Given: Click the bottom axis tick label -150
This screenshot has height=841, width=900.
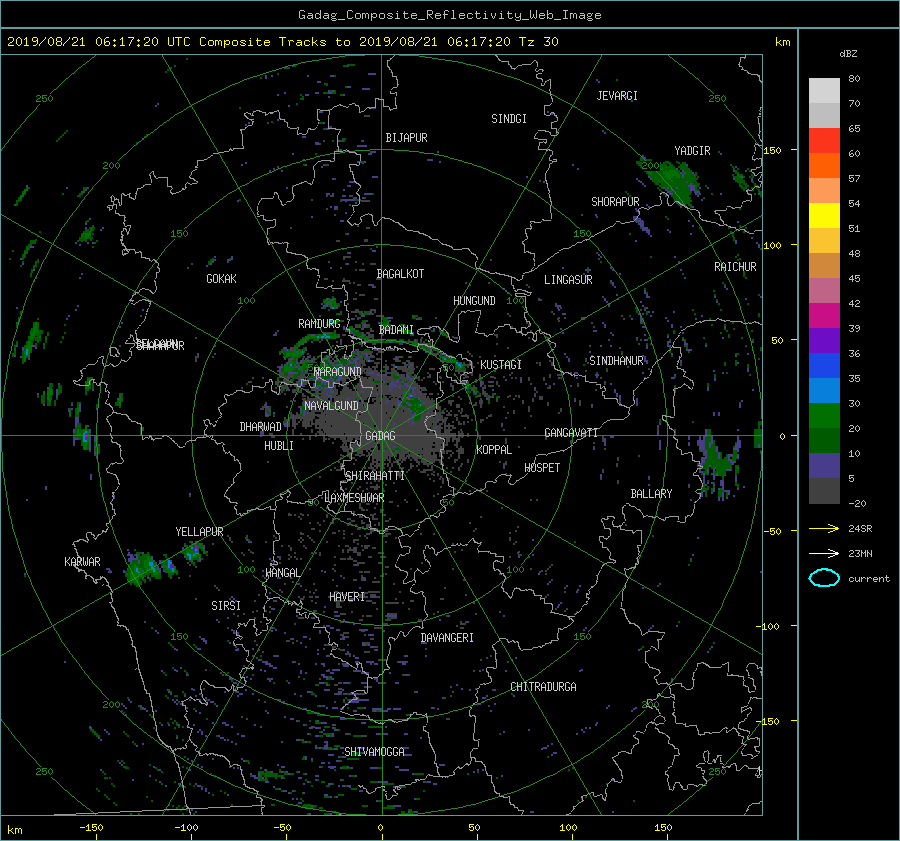Looking at the screenshot, I should pyautogui.click(x=91, y=828).
